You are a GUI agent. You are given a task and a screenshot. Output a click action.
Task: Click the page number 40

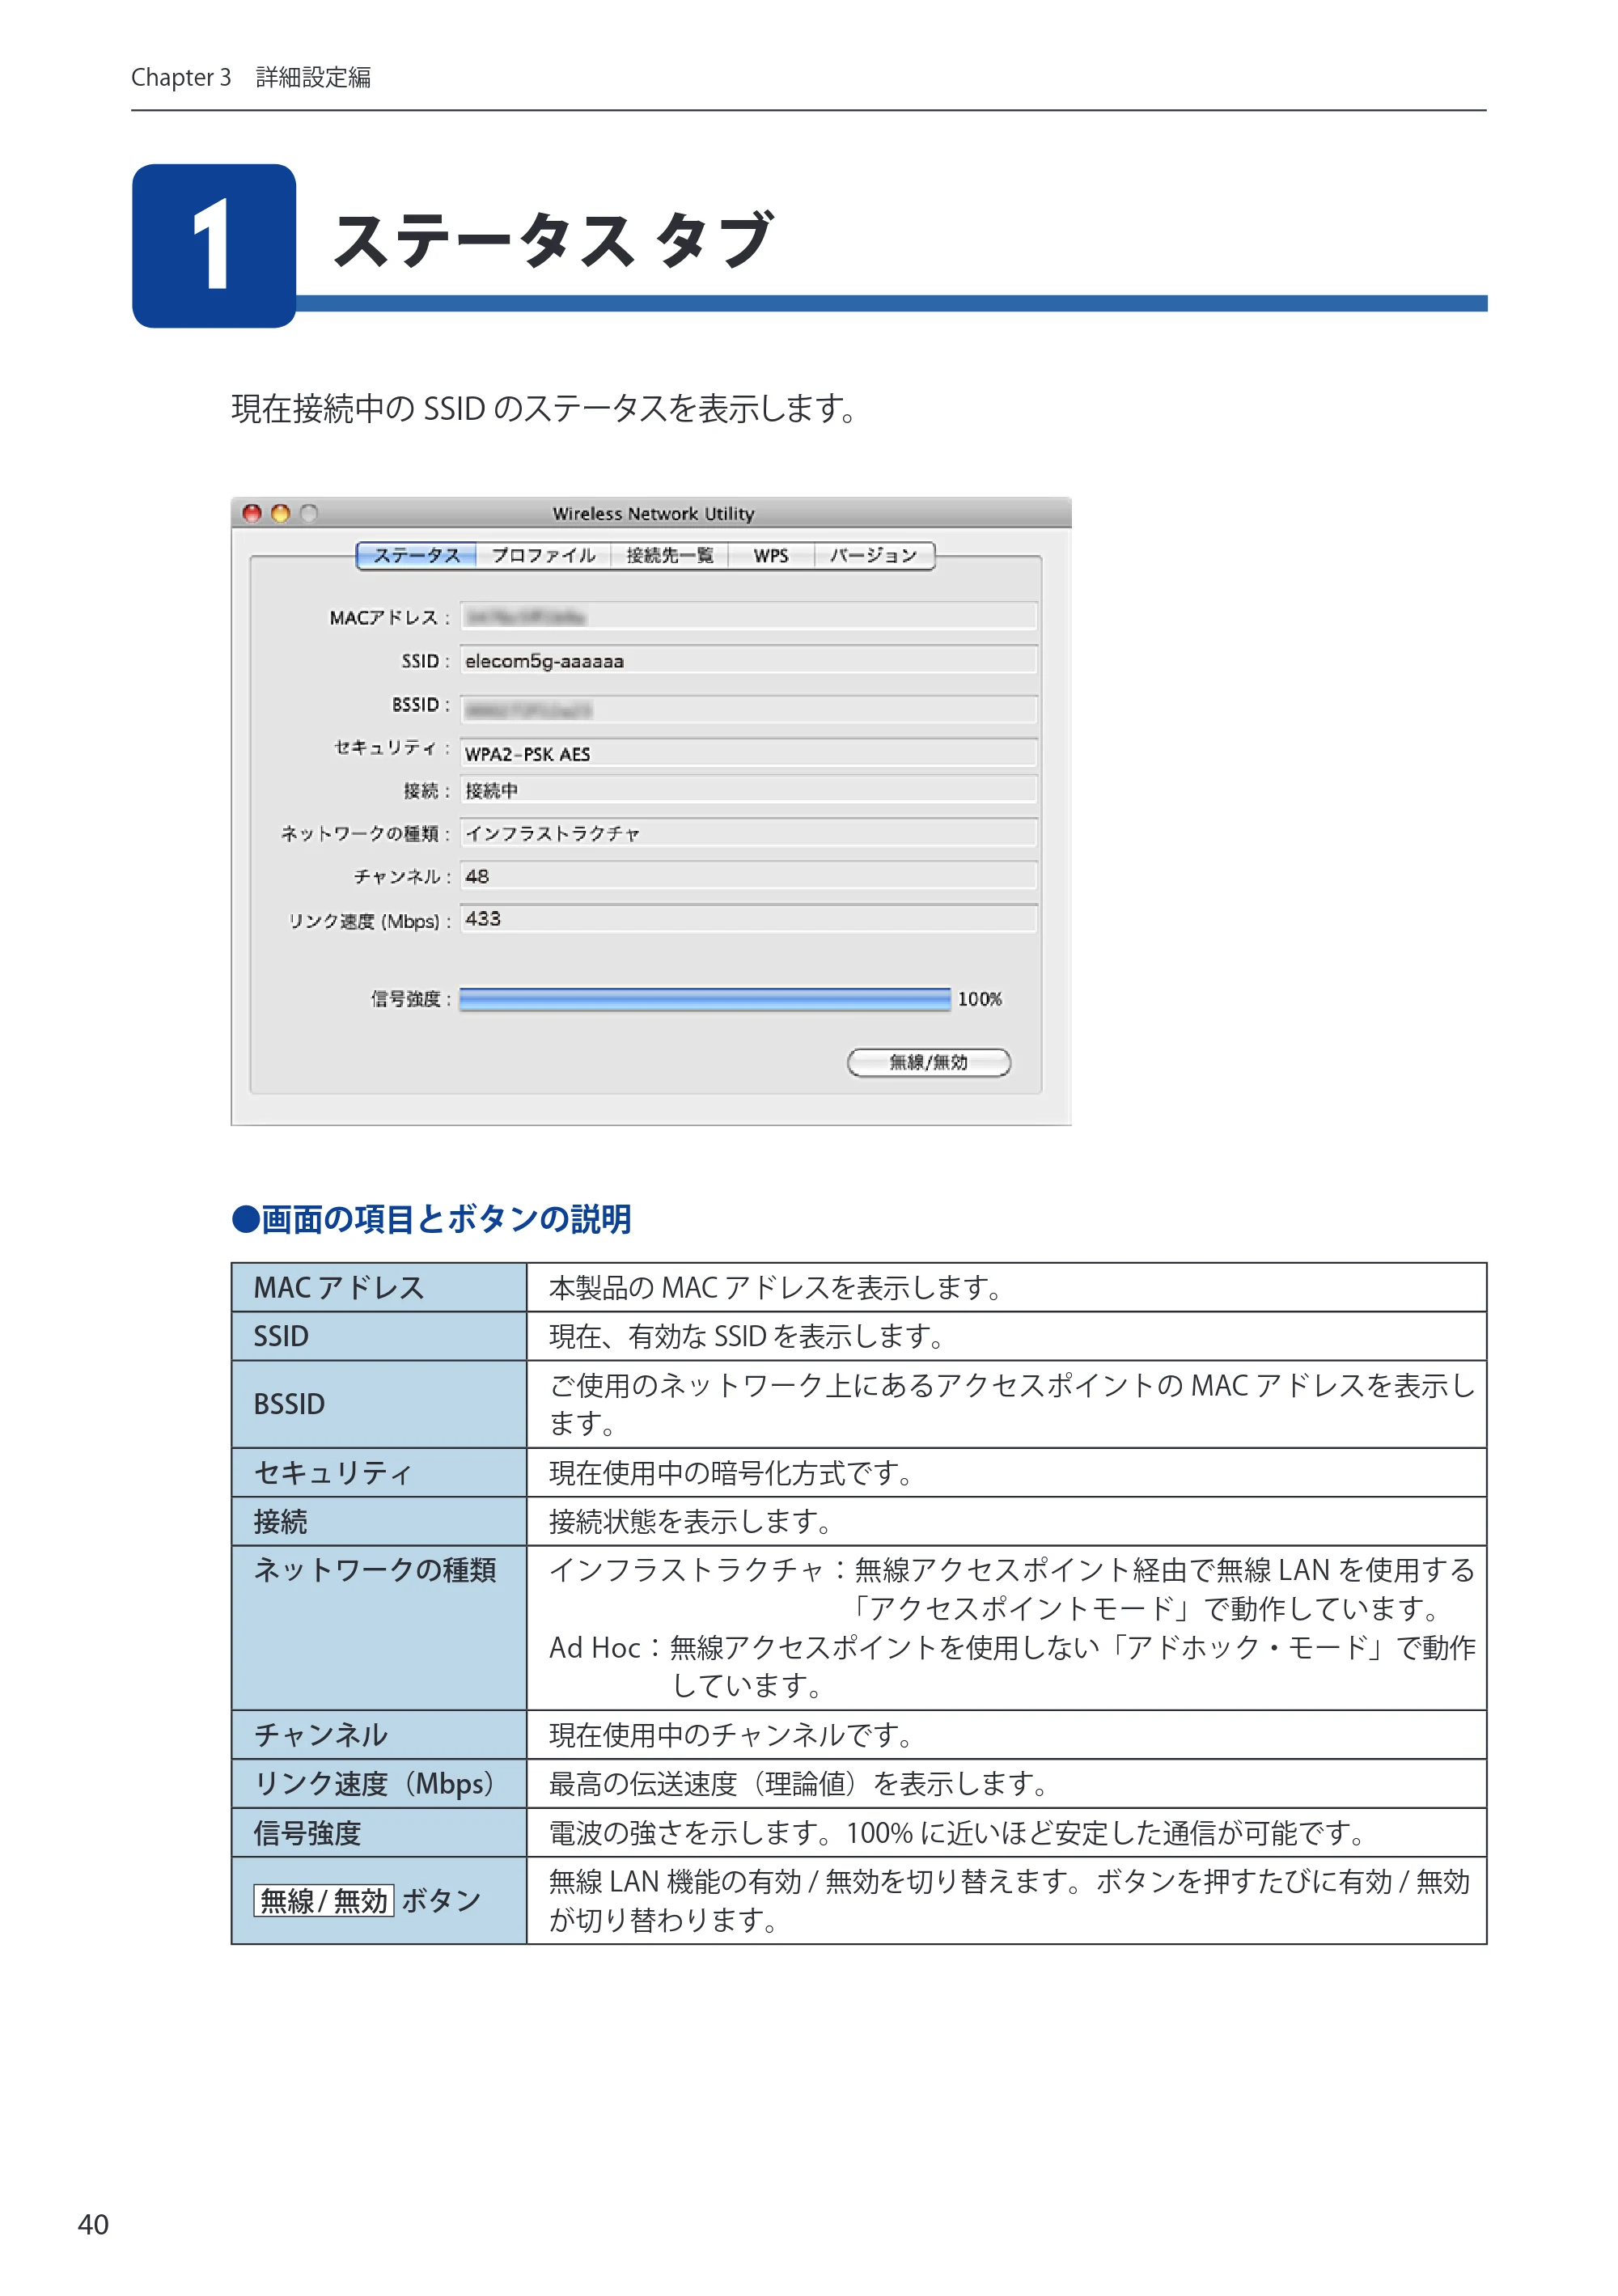click(x=93, y=2225)
